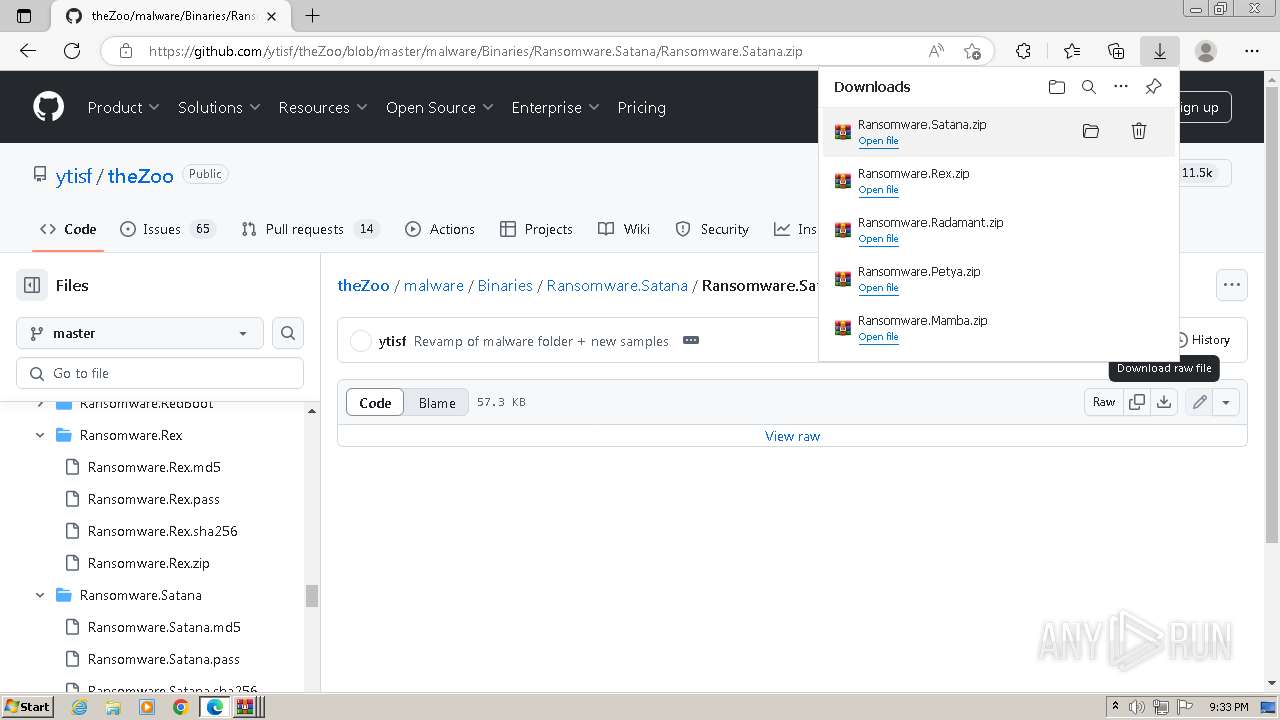Click the View raw link
This screenshot has width=1280, height=720.
pyautogui.click(x=792, y=436)
